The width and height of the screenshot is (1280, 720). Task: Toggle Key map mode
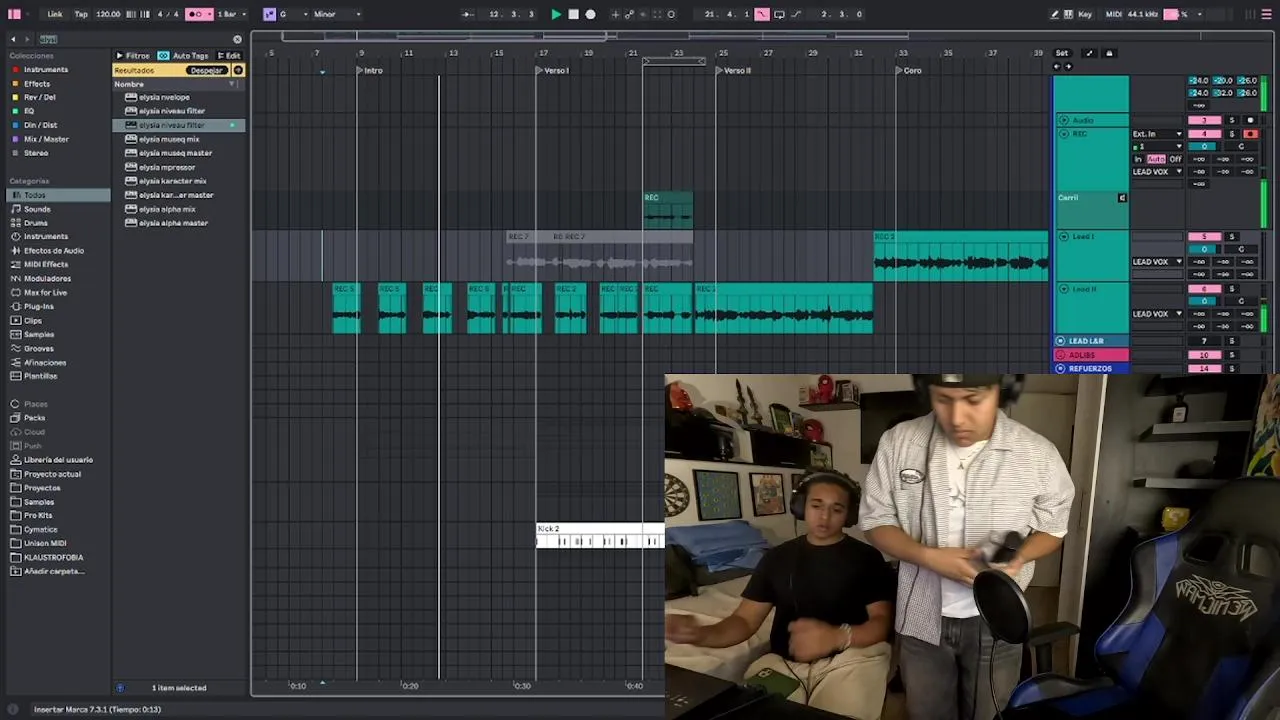(x=1085, y=14)
